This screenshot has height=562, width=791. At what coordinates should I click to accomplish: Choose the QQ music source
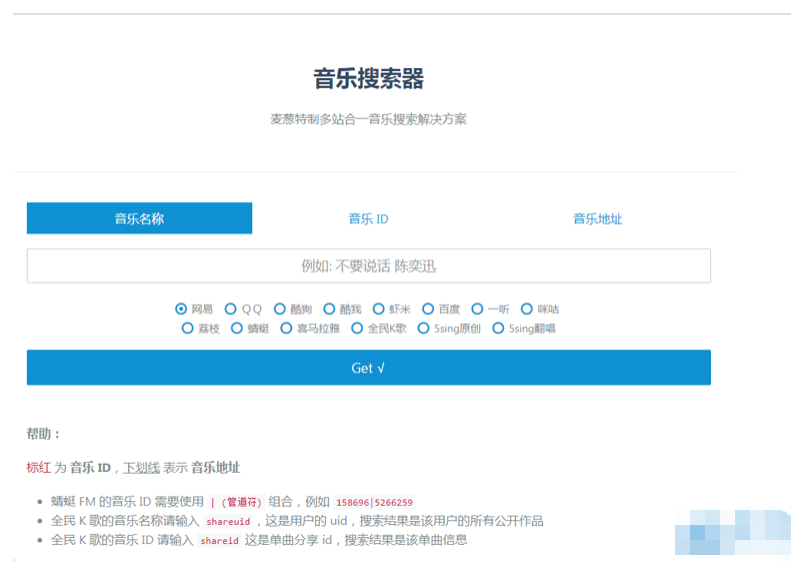pos(231,309)
